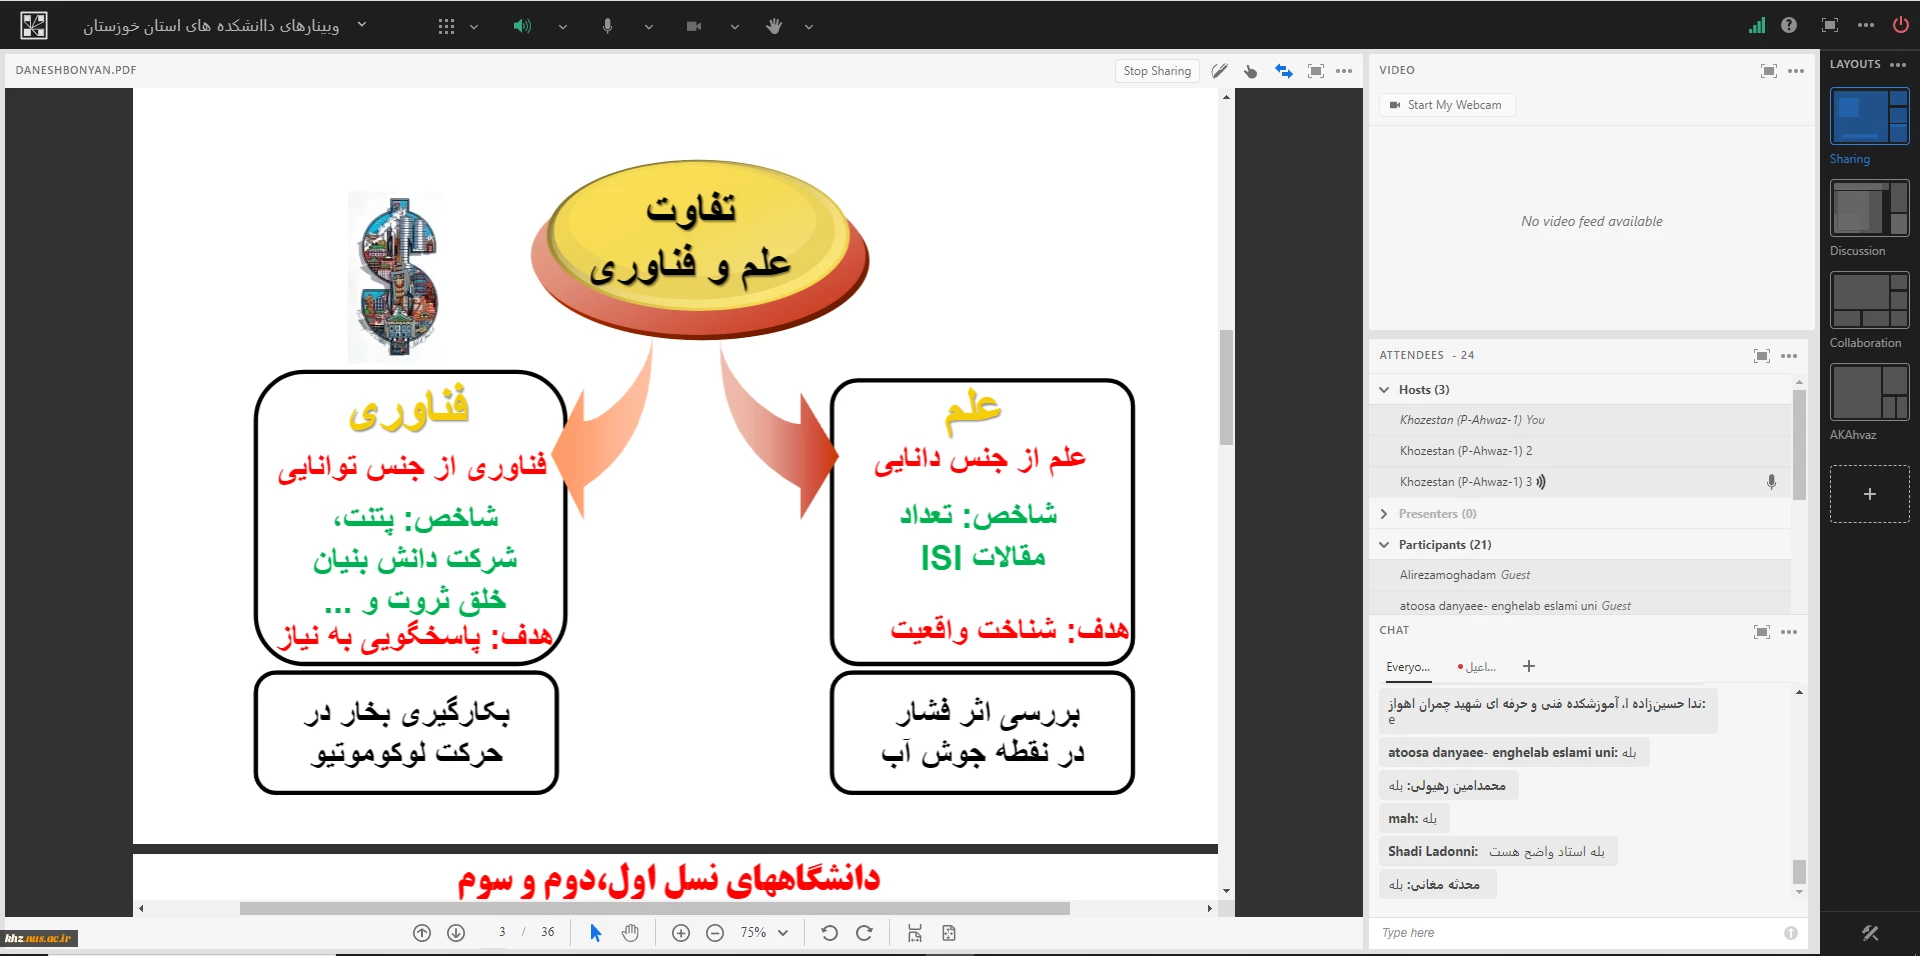Image resolution: width=1920 pixels, height=956 pixels.
Task: Maximize the Attendees pod
Action: click(1762, 356)
